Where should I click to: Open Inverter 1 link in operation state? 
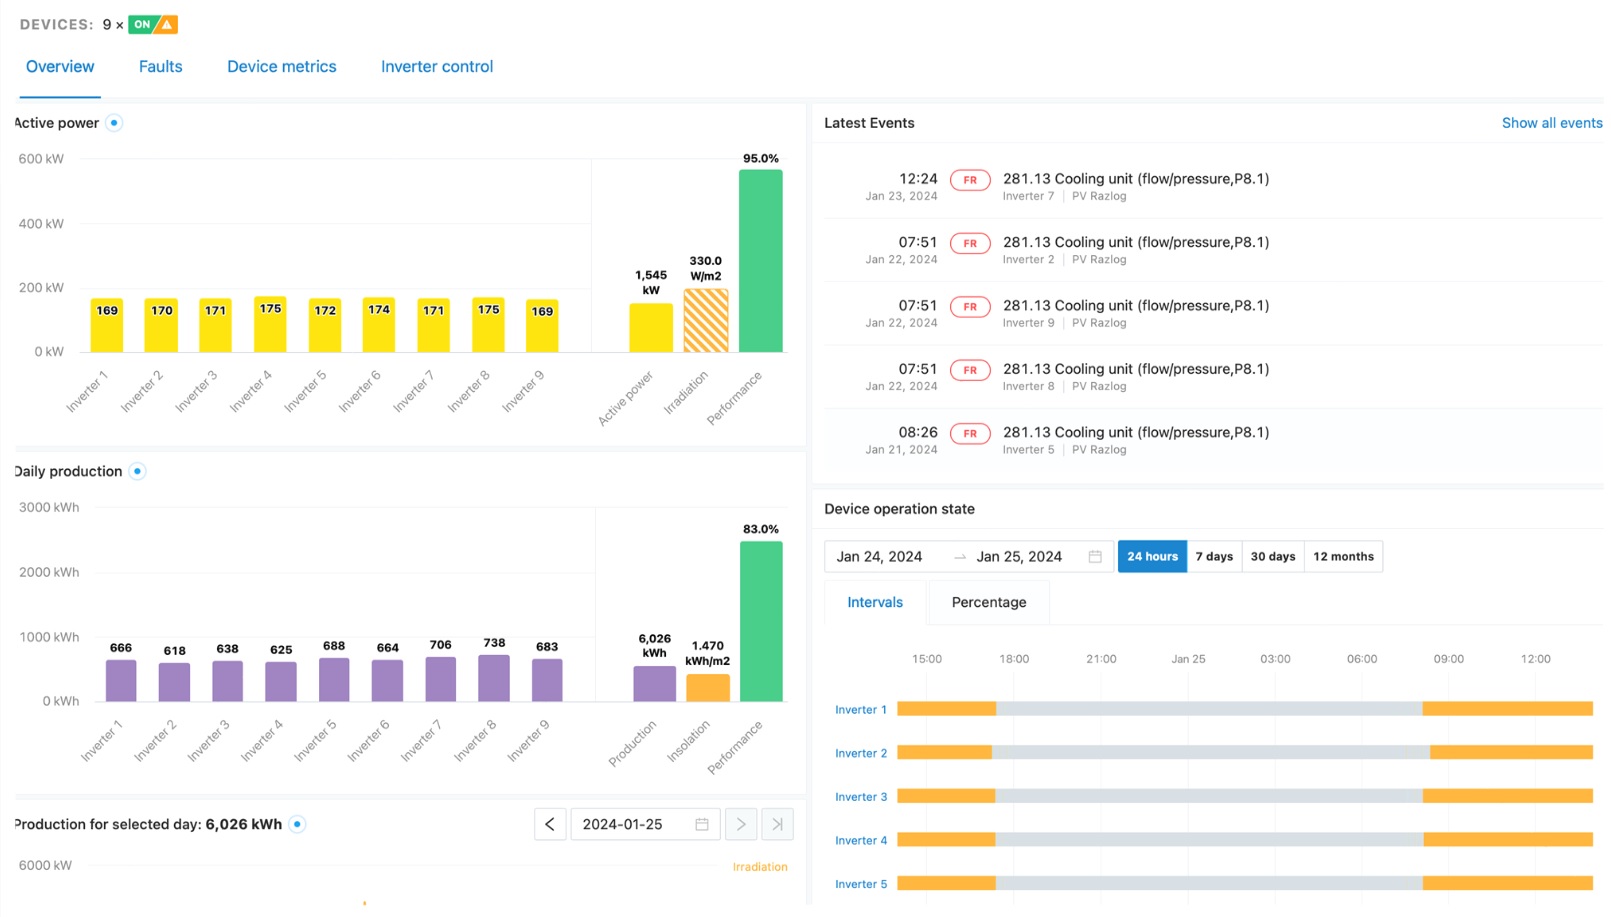coord(861,710)
